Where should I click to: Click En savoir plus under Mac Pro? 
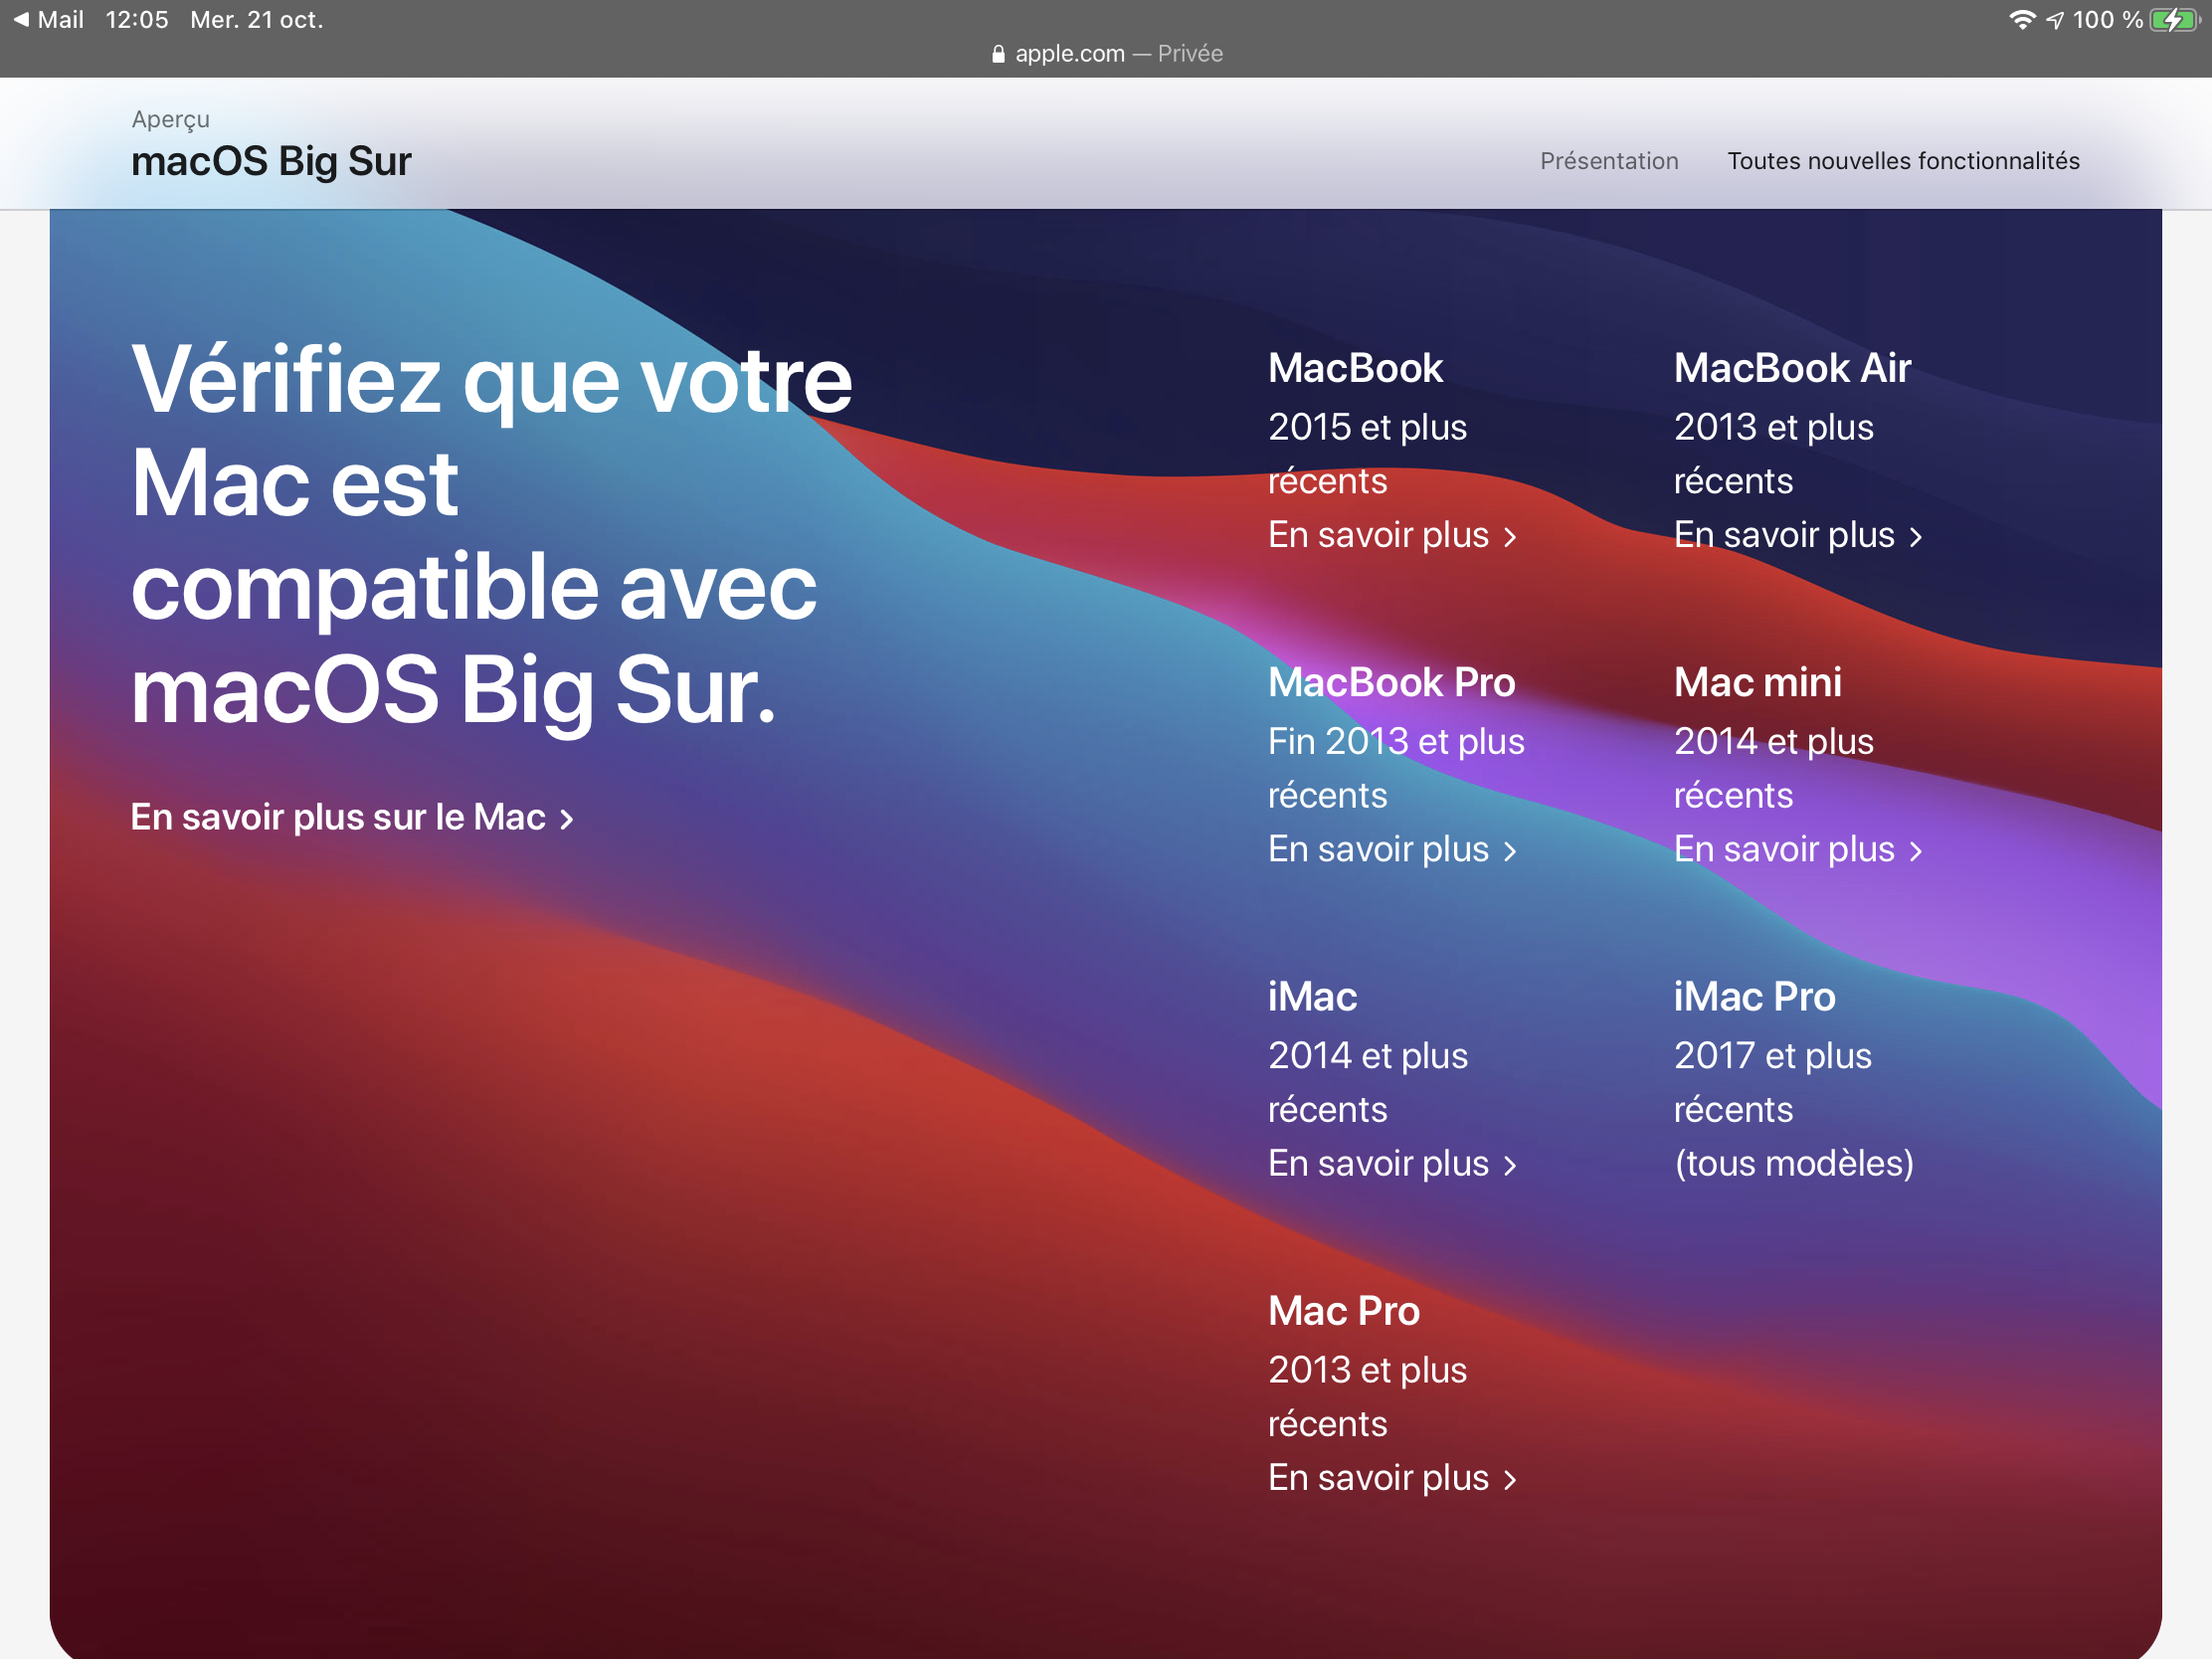click(x=1378, y=1477)
